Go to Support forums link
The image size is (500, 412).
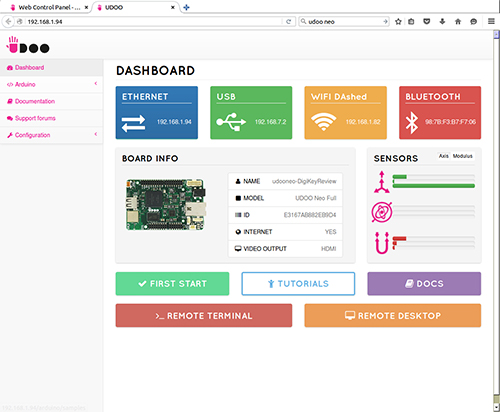(51, 118)
